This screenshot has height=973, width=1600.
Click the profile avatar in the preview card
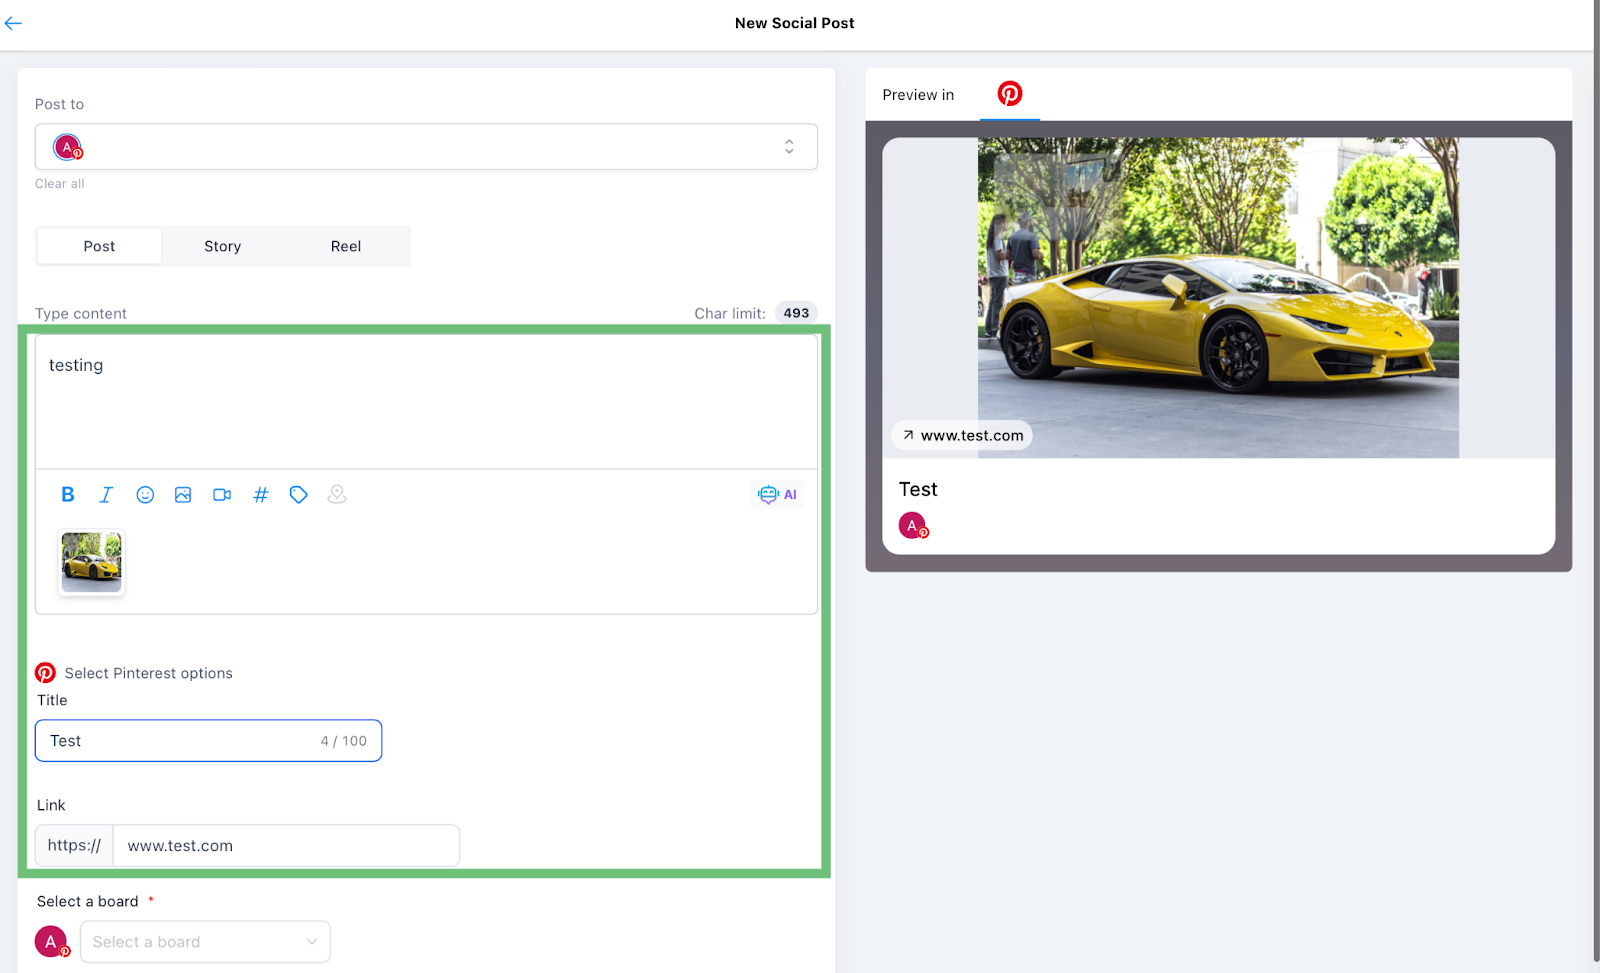point(913,525)
